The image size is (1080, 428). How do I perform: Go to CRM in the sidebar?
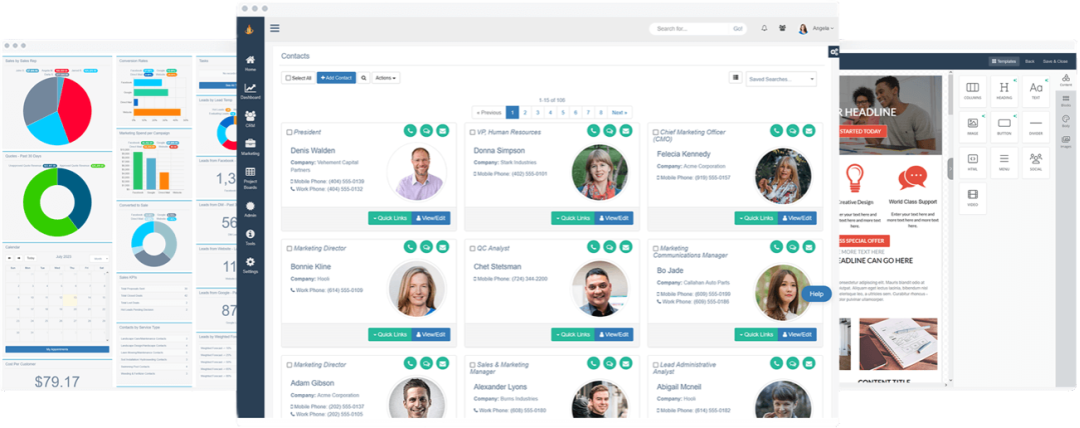(x=250, y=119)
